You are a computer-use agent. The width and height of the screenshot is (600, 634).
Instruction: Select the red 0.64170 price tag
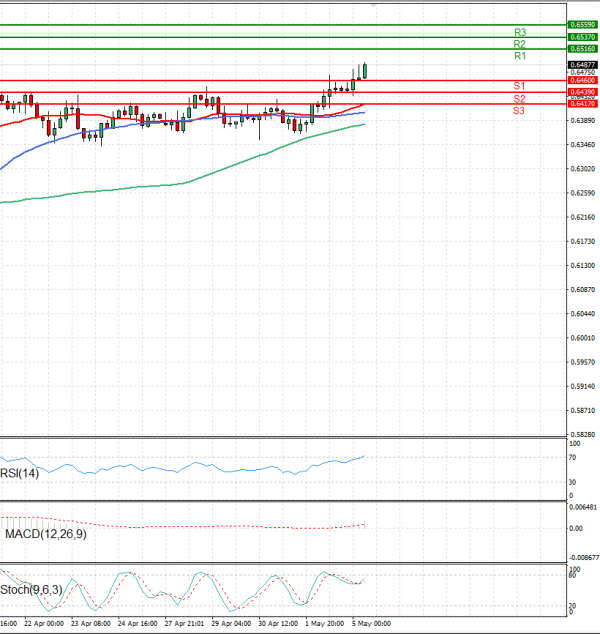click(582, 104)
